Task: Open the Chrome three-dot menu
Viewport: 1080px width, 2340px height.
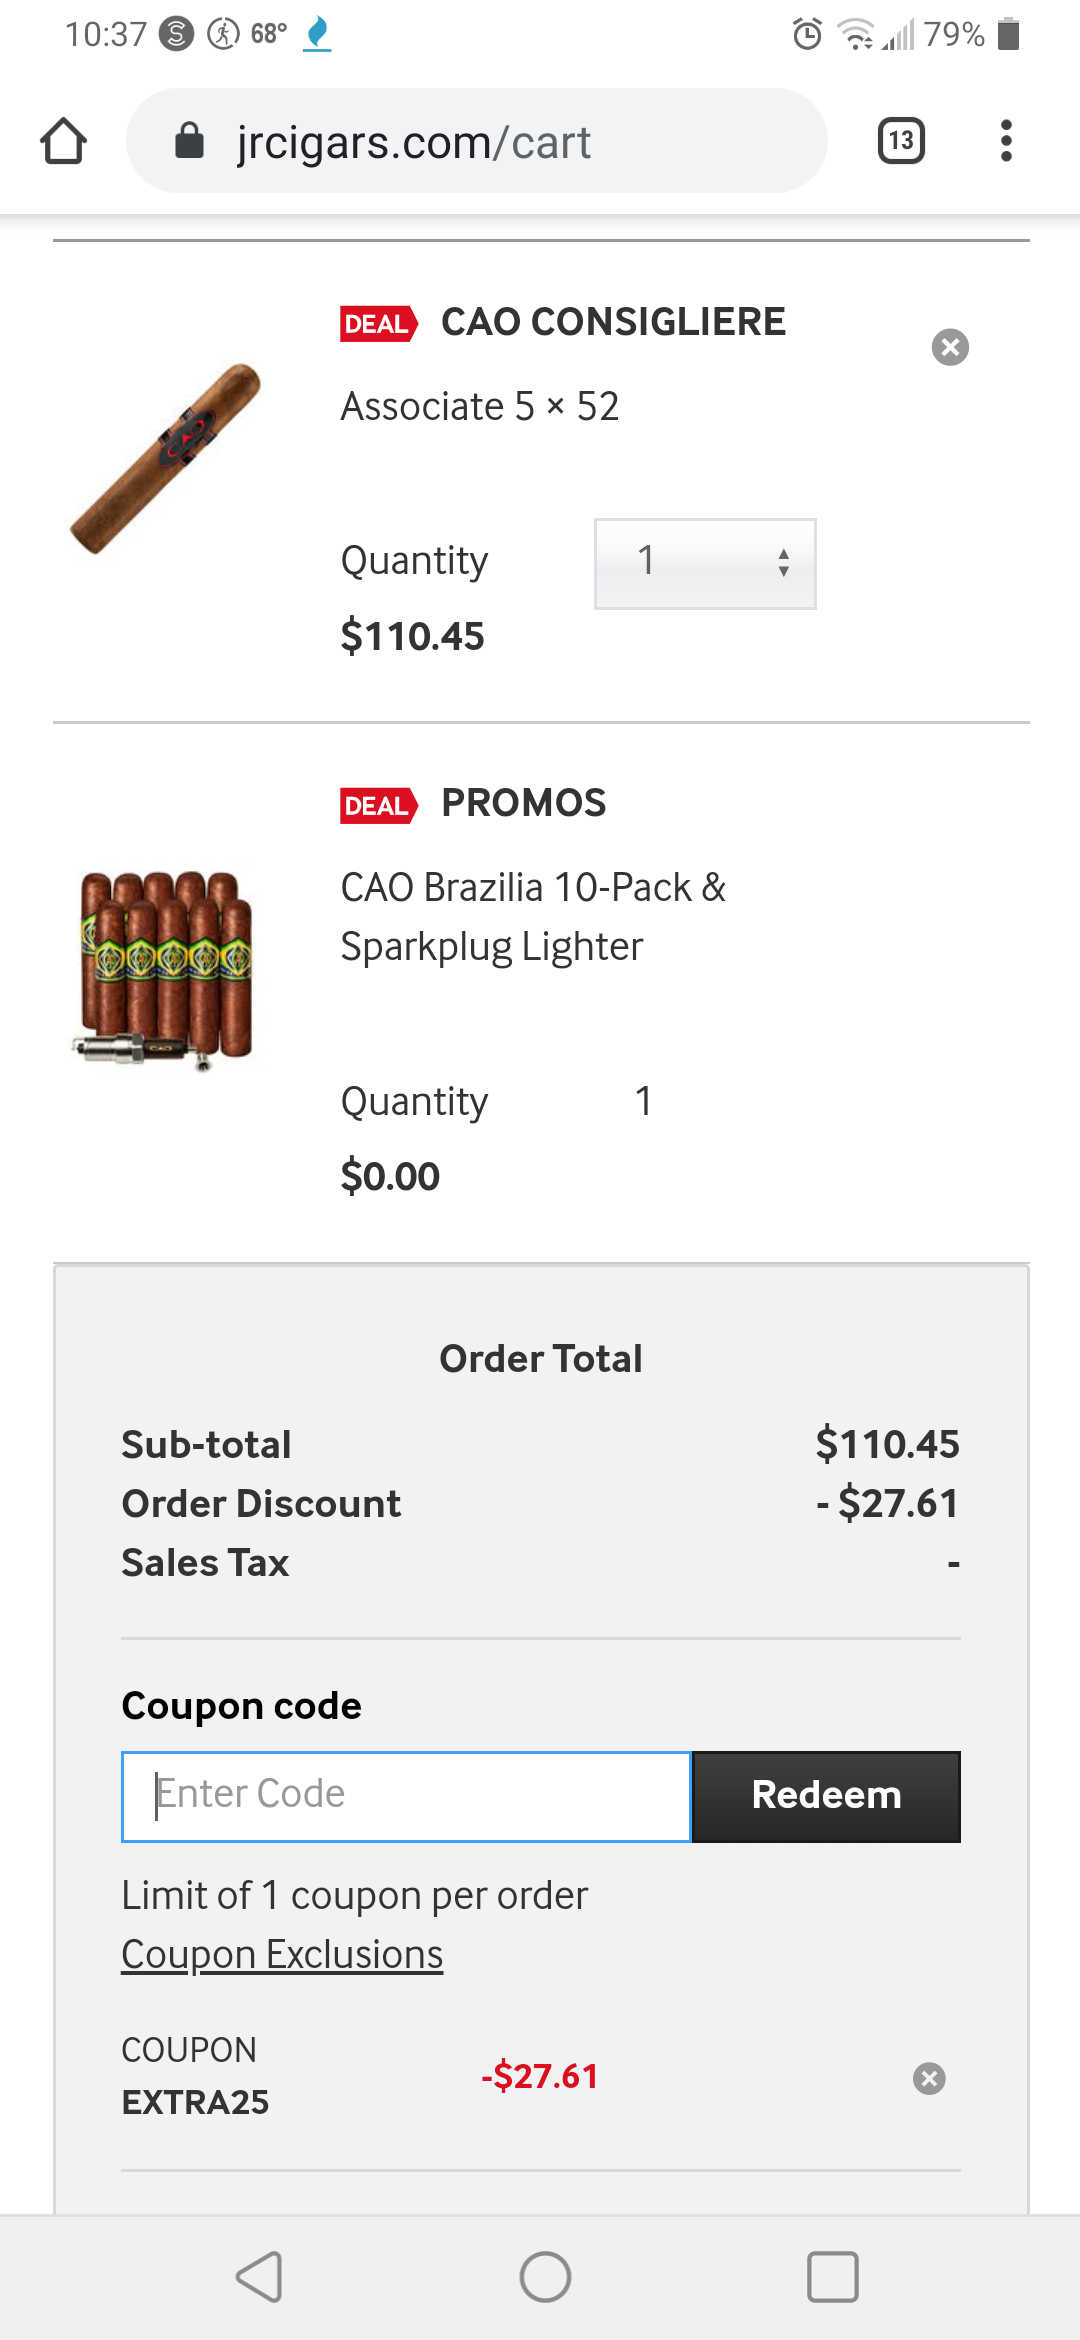Action: [1006, 141]
